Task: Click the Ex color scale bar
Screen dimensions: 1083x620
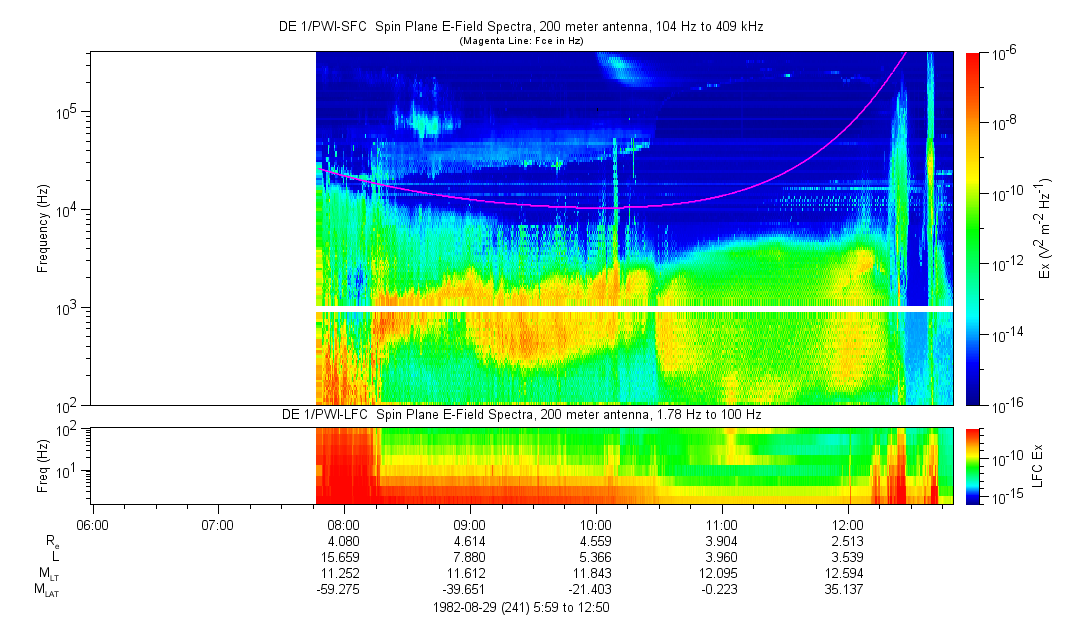Action: (x=973, y=228)
